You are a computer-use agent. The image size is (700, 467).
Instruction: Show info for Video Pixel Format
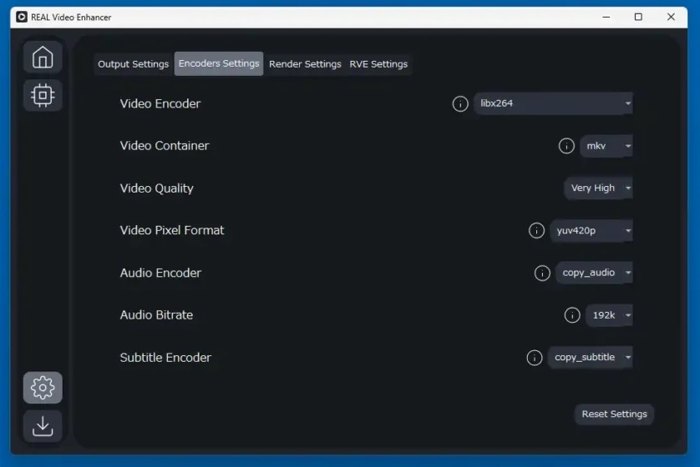[x=537, y=230]
